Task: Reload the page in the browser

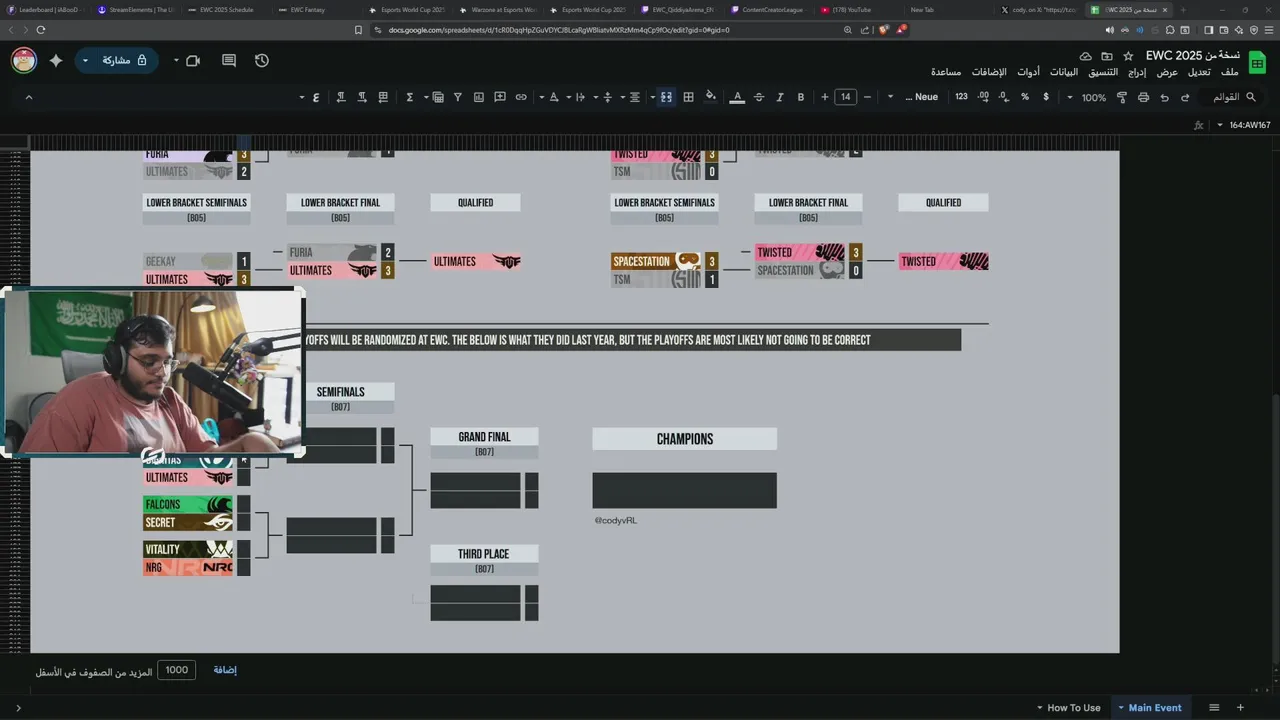Action: coord(40,30)
